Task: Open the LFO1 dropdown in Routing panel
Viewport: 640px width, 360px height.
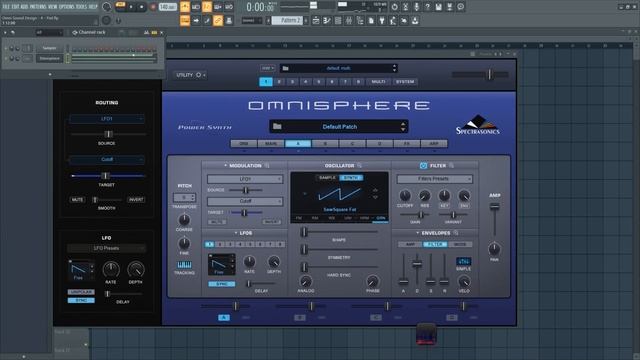Action: 107,119
